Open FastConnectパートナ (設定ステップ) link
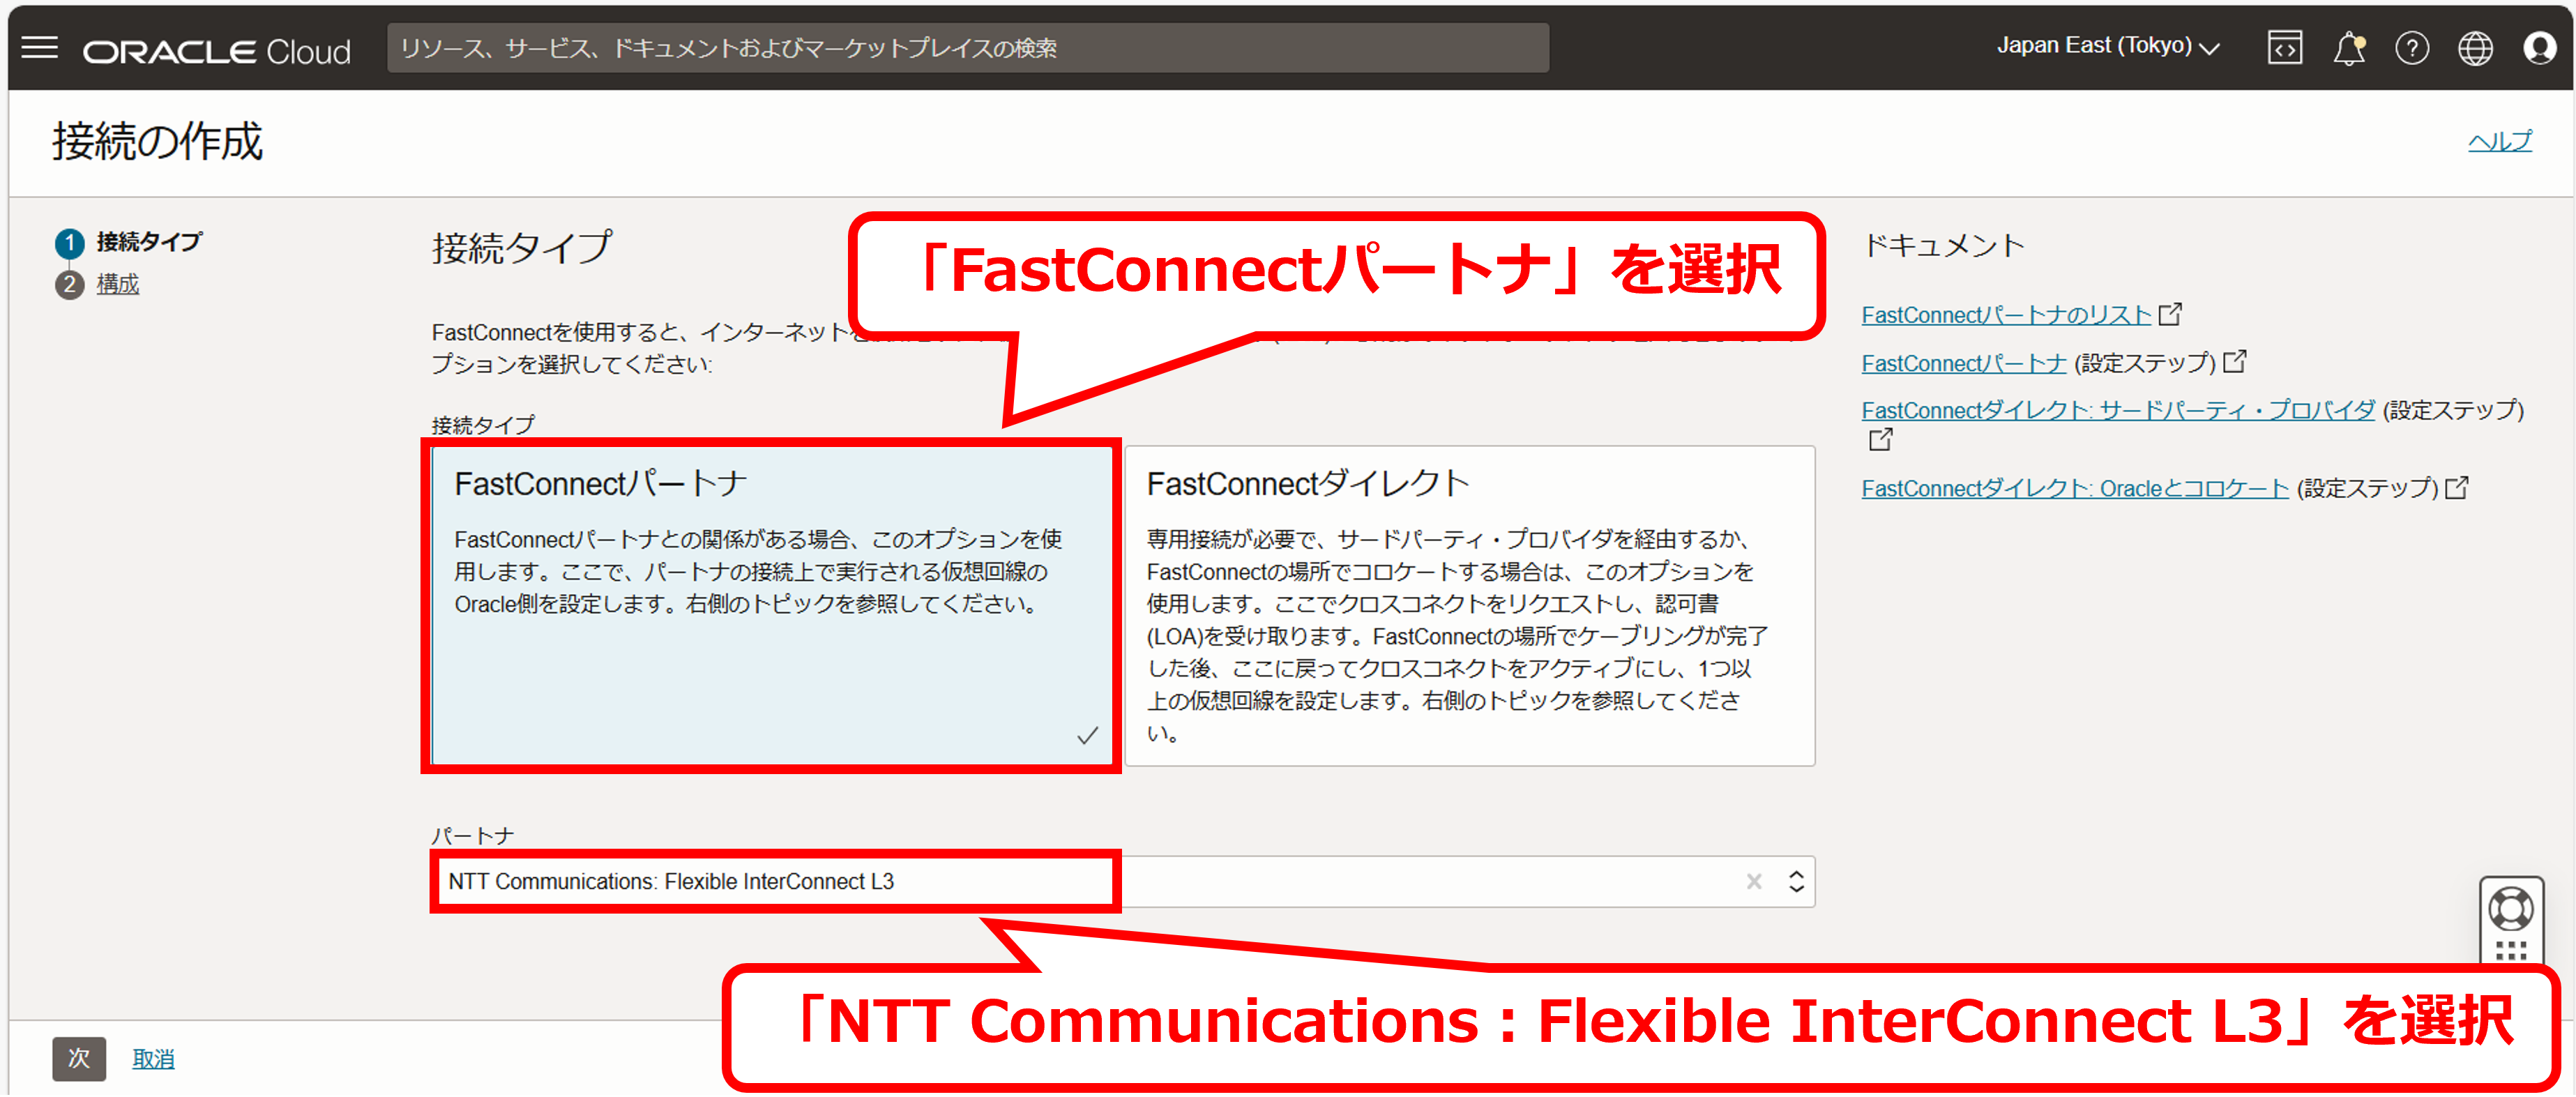 coord(1963,363)
